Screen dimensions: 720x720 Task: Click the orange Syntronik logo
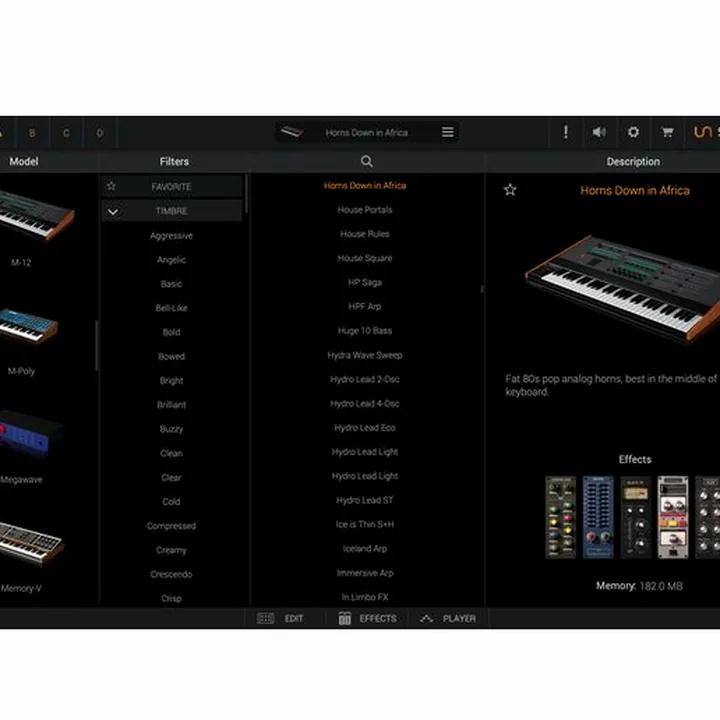[703, 132]
